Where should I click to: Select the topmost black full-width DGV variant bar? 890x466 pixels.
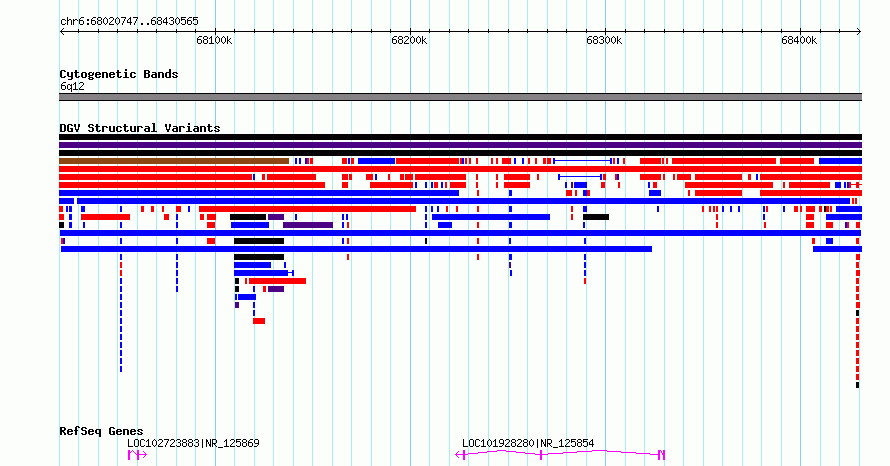pos(460,137)
